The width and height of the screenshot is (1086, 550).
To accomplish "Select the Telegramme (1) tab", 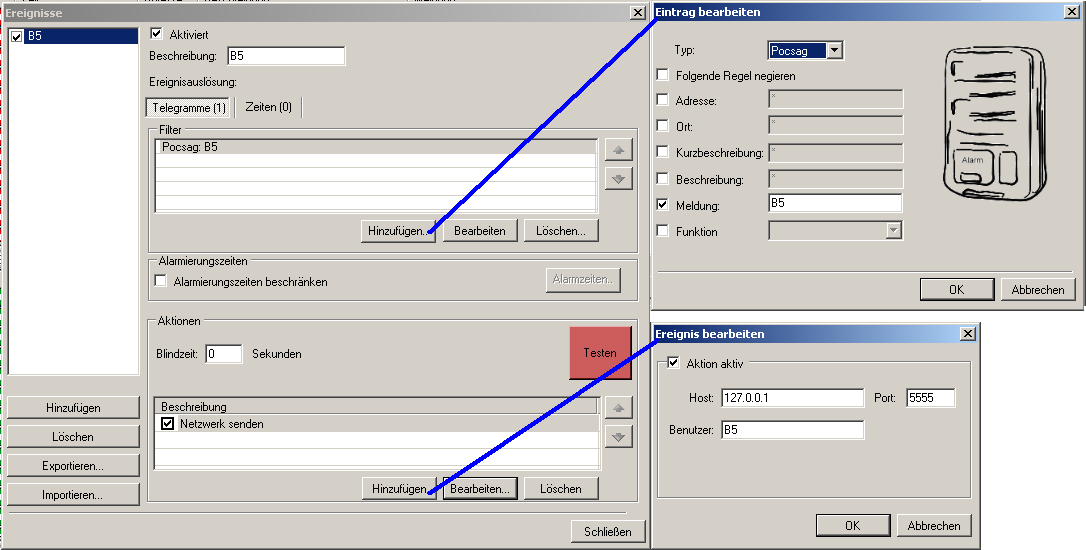I will [x=189, y=107].
